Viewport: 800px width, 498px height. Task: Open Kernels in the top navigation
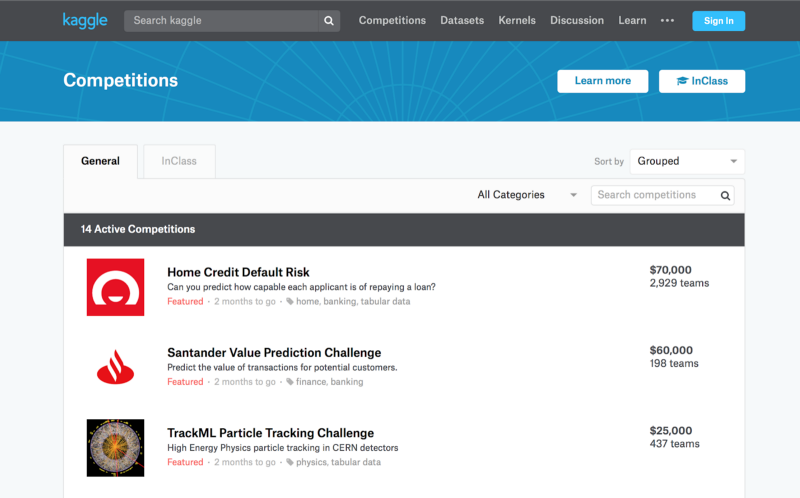(517, 20)
